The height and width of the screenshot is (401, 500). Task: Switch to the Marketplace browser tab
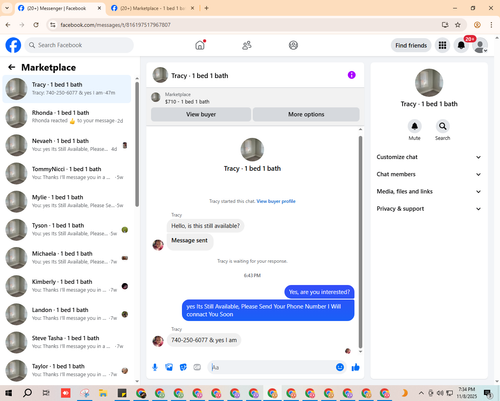point(152,8)
